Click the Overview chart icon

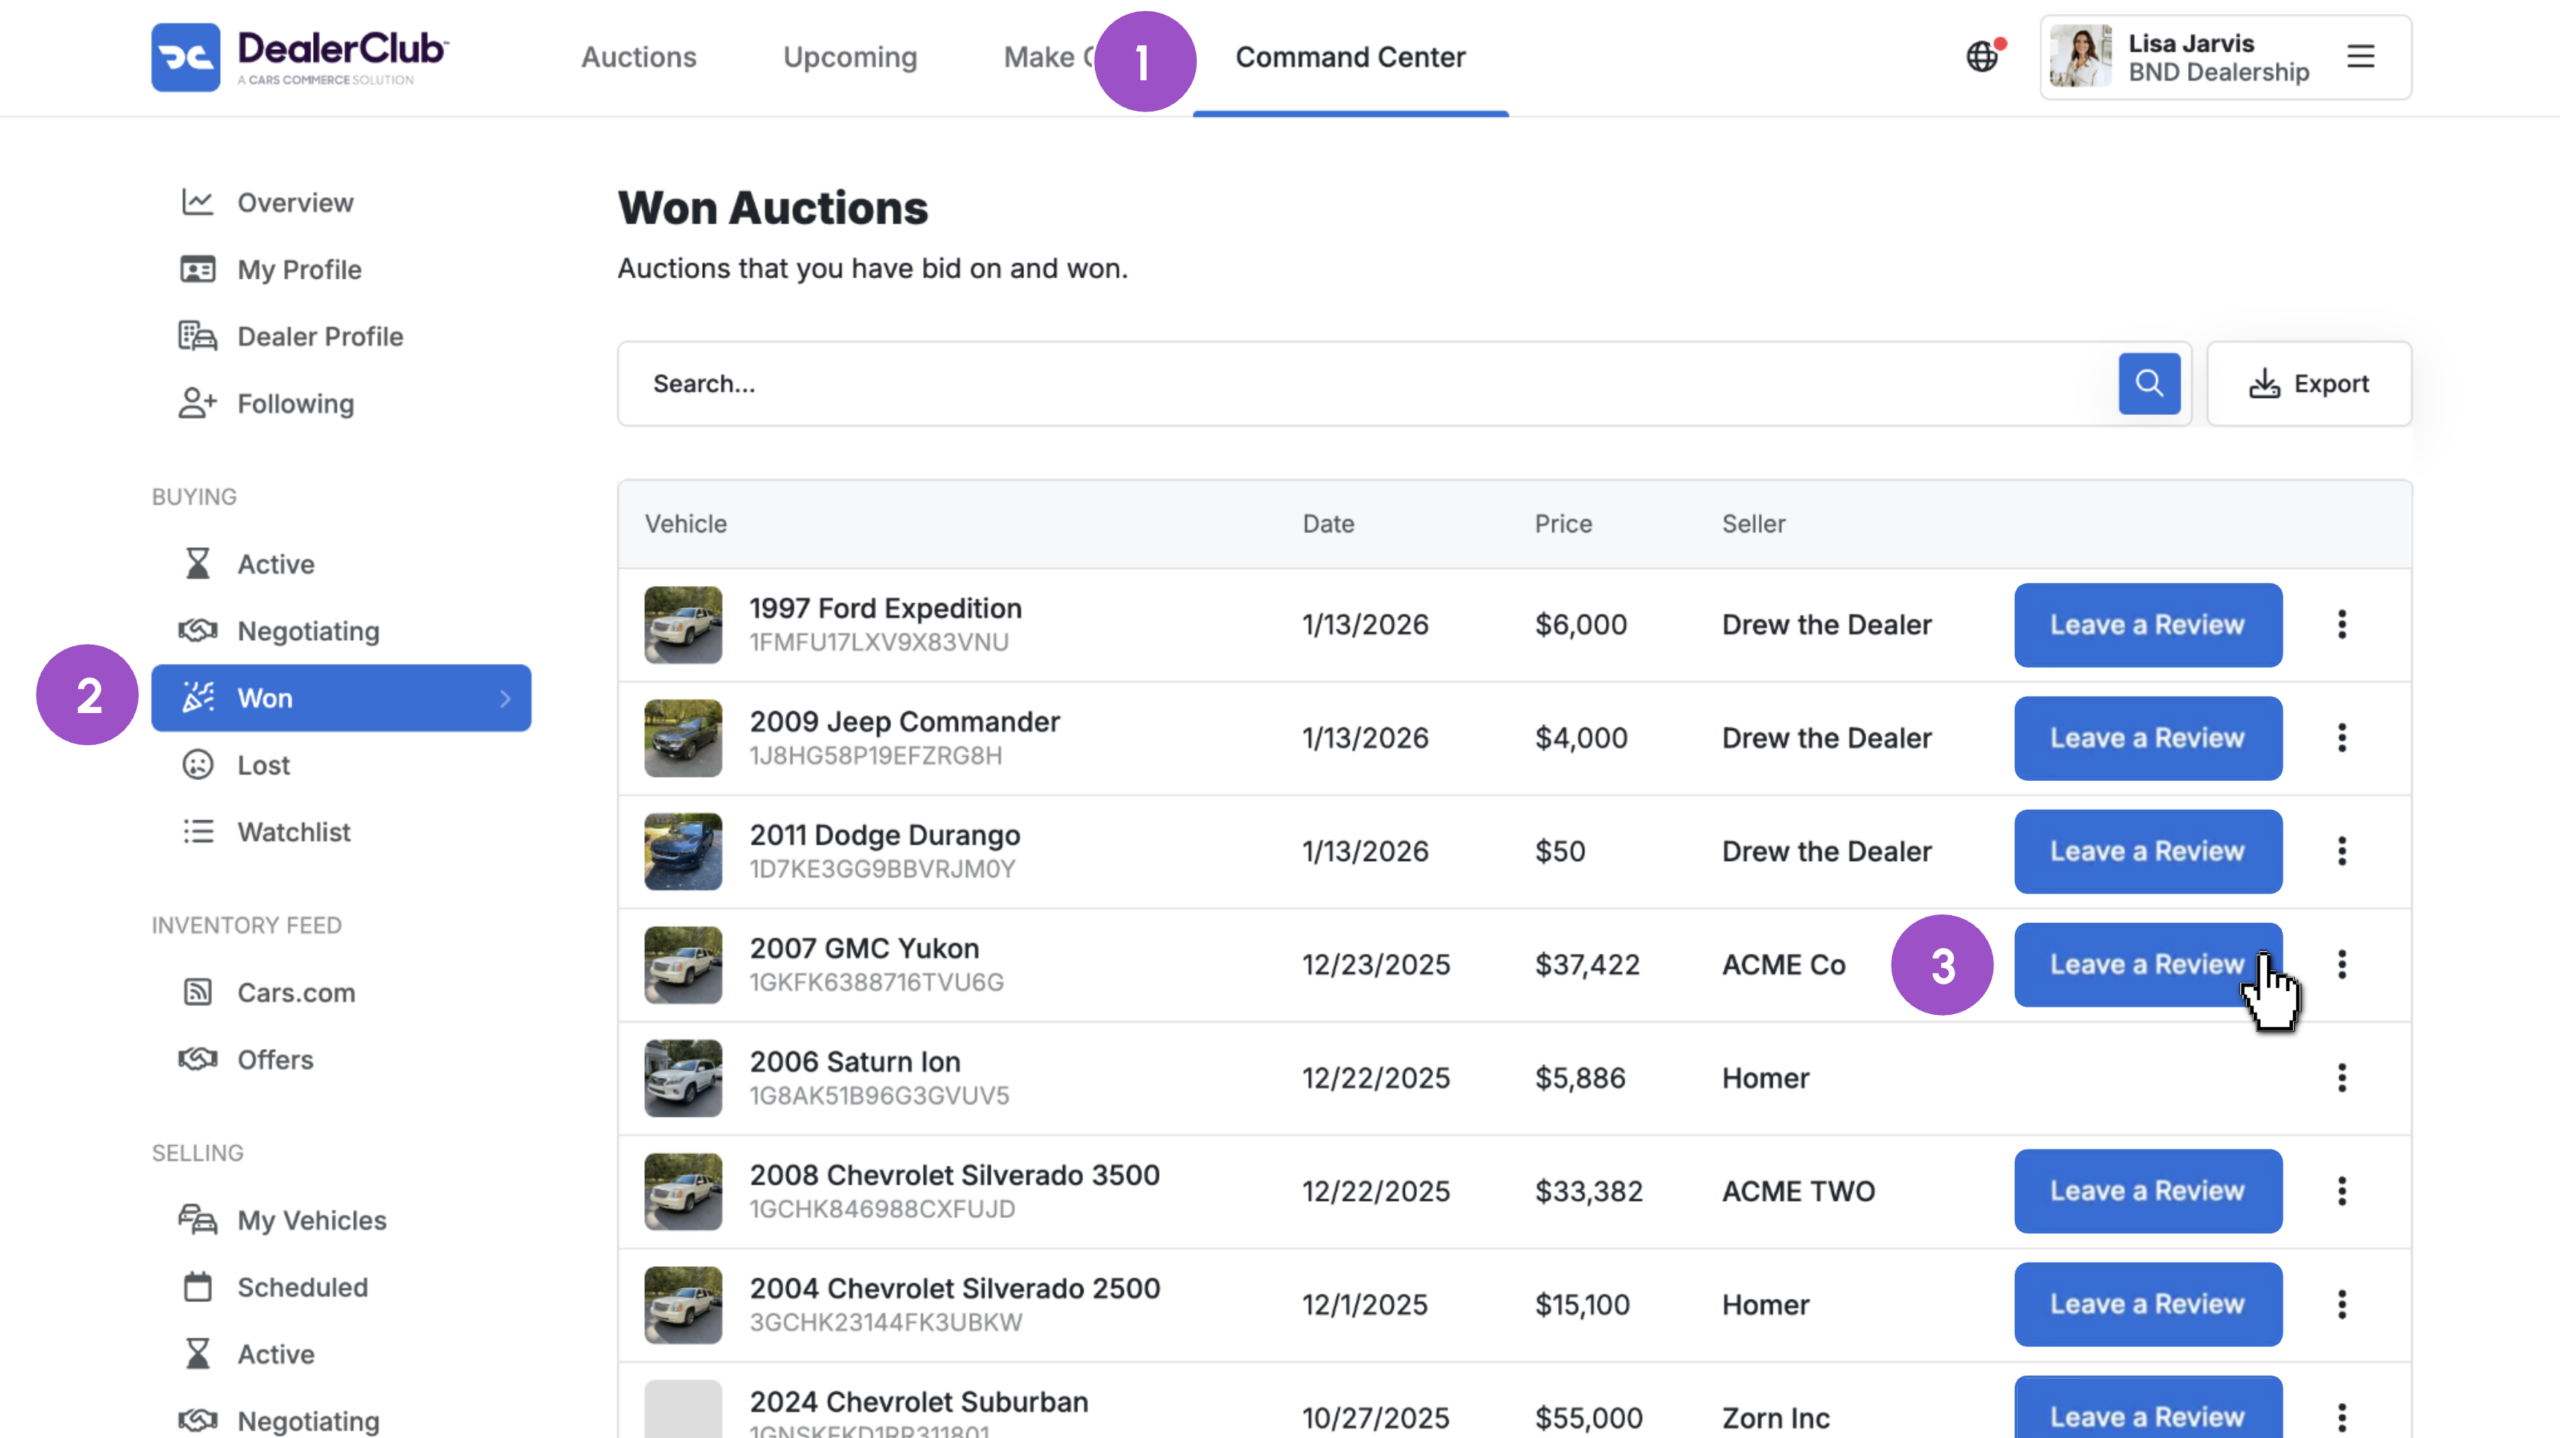198,202
